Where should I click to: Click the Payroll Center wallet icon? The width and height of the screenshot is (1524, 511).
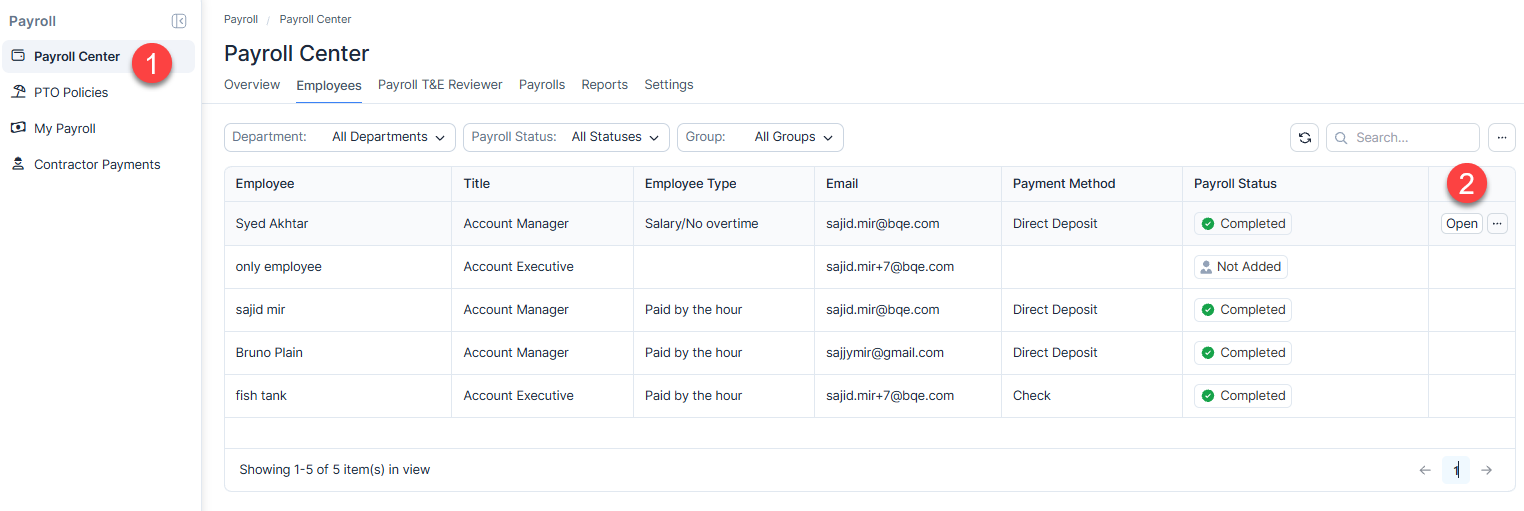tap(18, 56)
